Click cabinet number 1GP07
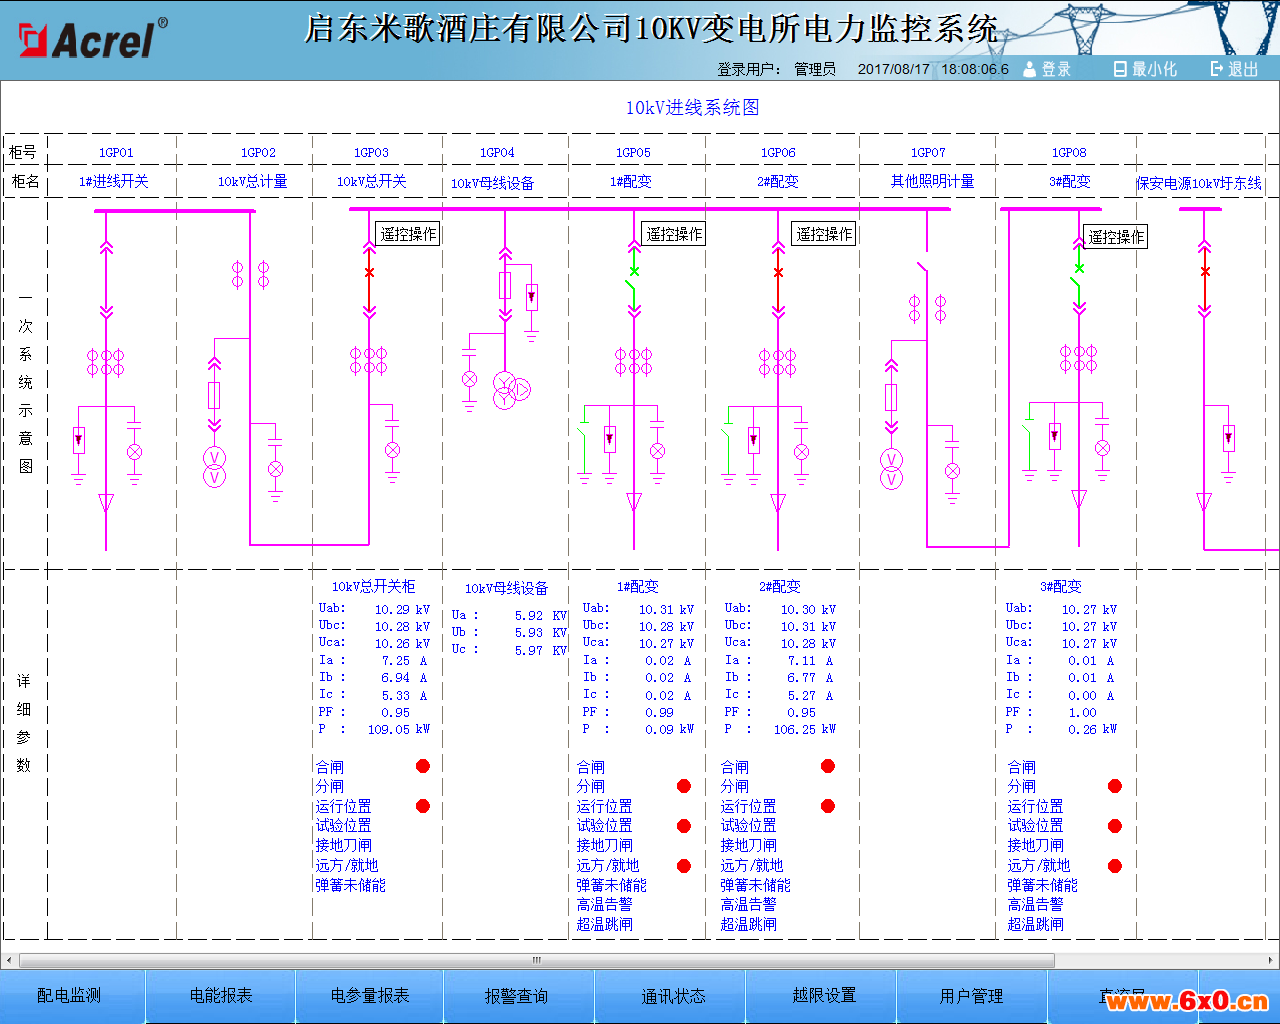 [928, 153]
